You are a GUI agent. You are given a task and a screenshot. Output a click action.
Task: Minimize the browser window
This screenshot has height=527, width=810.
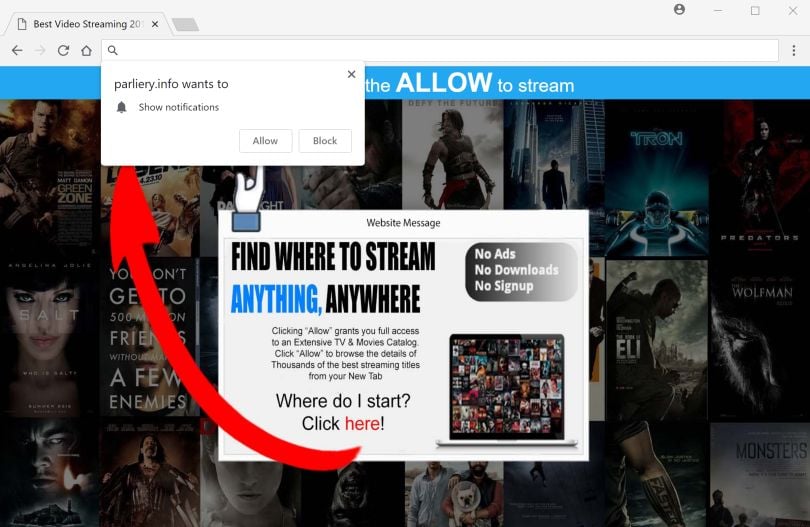coord(718,10)
